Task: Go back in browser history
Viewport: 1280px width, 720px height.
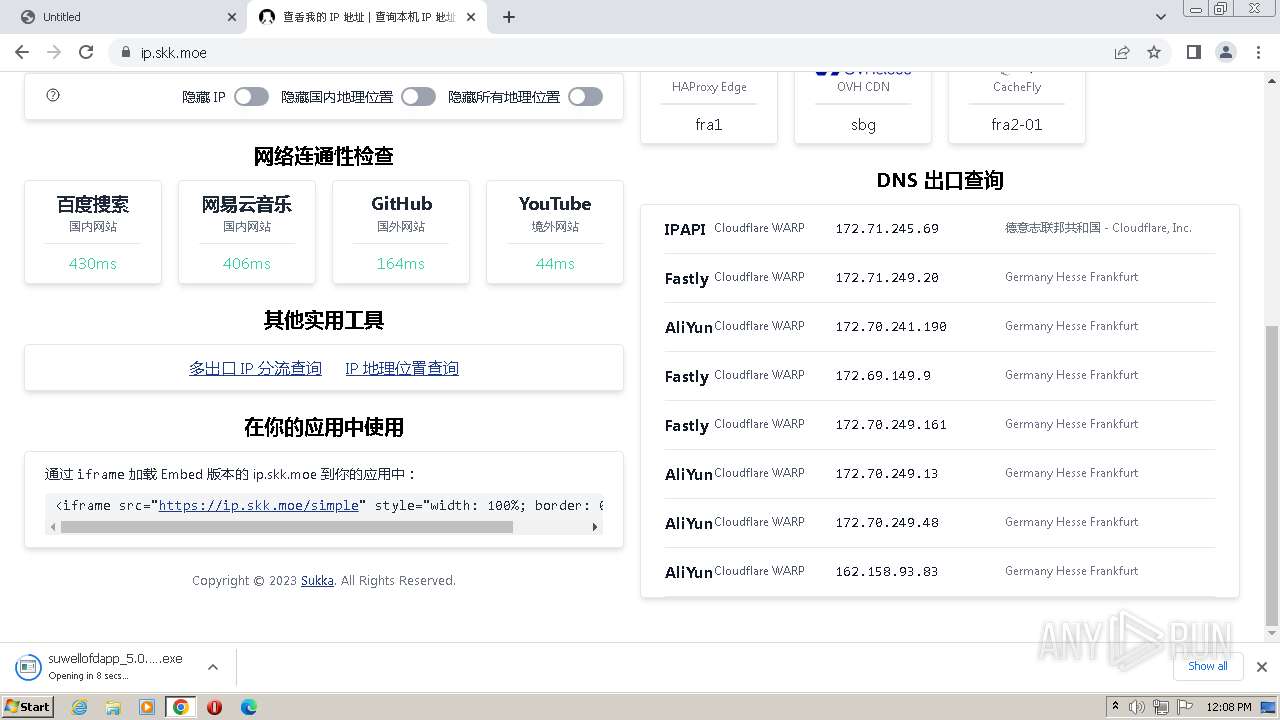Action: click(x=22, y=52)
